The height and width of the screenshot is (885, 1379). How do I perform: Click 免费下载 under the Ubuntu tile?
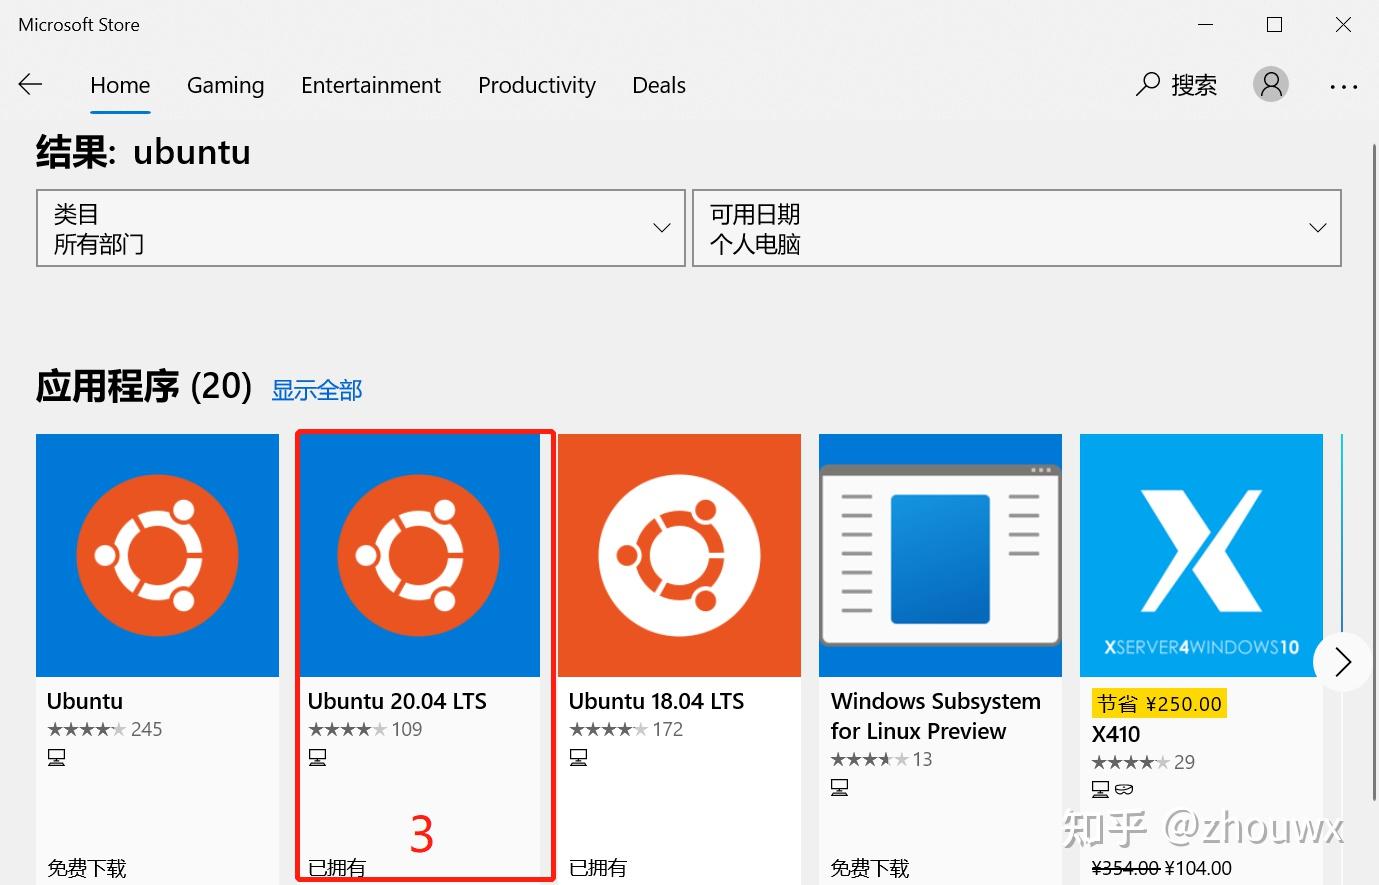(x=86, y=868)
